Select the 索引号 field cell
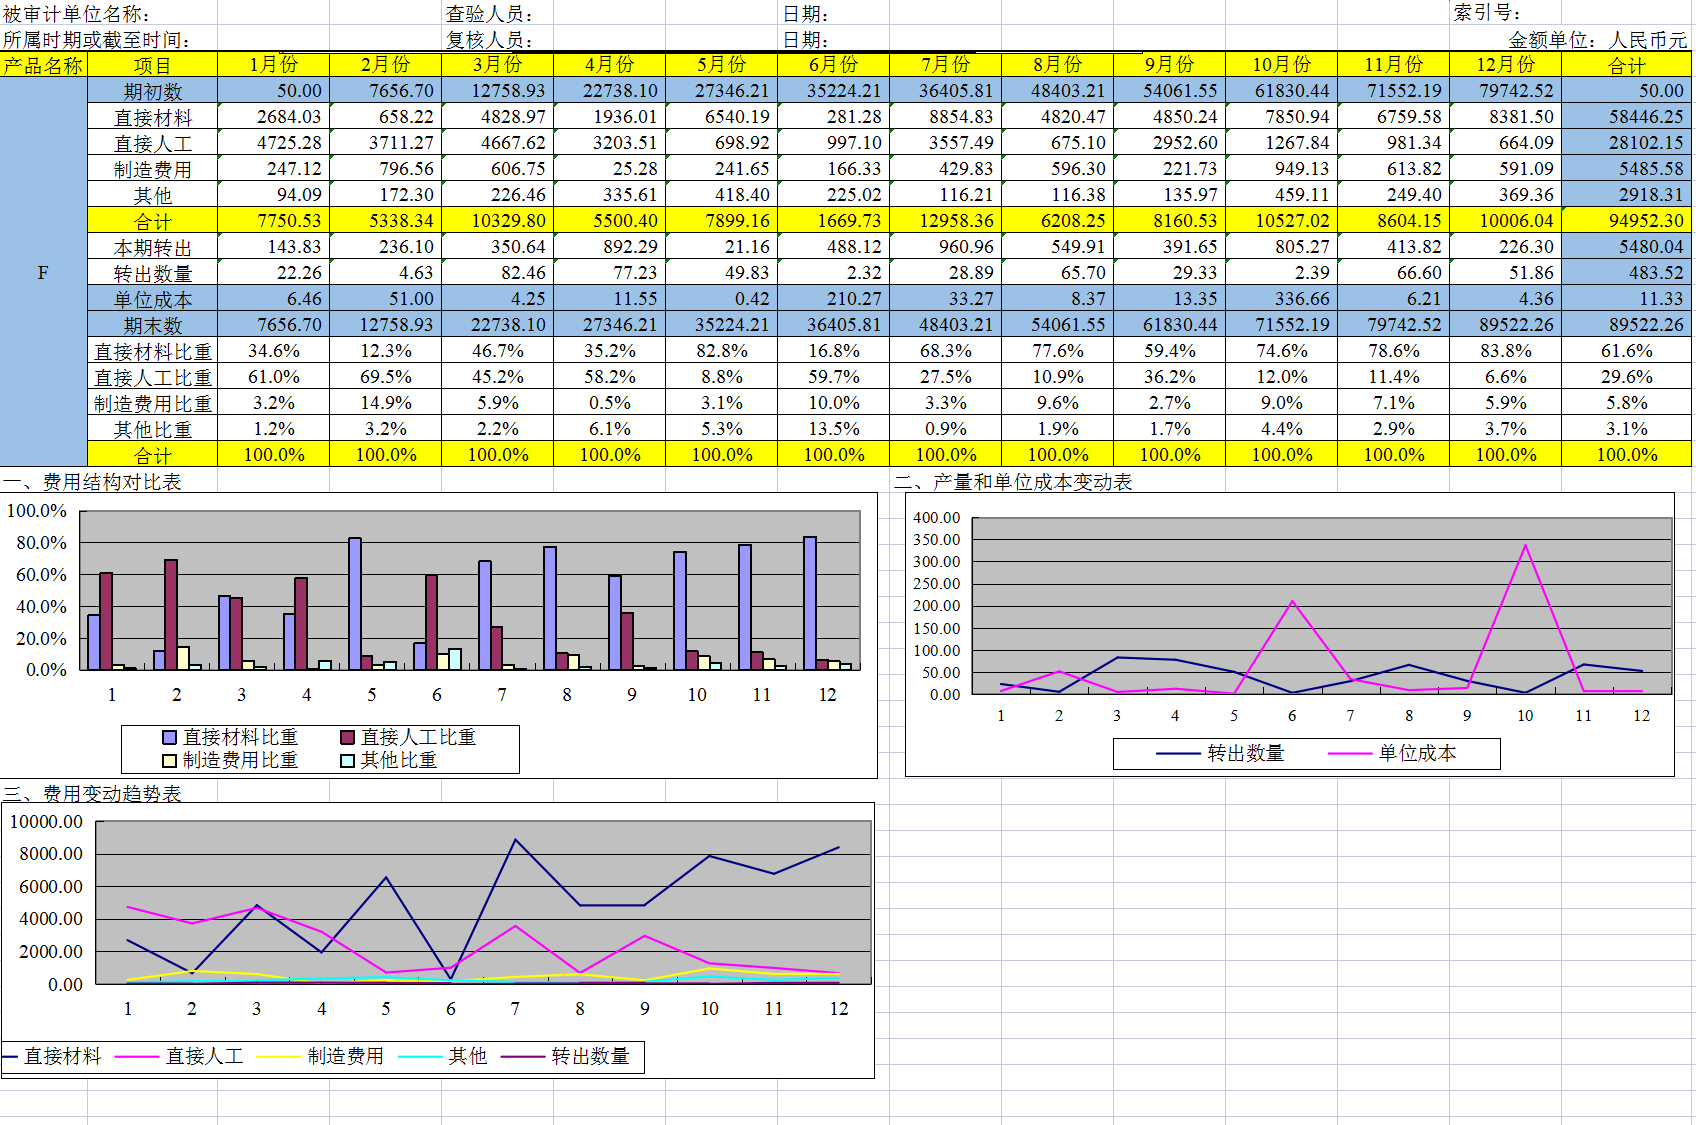The image size is (1696, 1125). (1487, 13)
